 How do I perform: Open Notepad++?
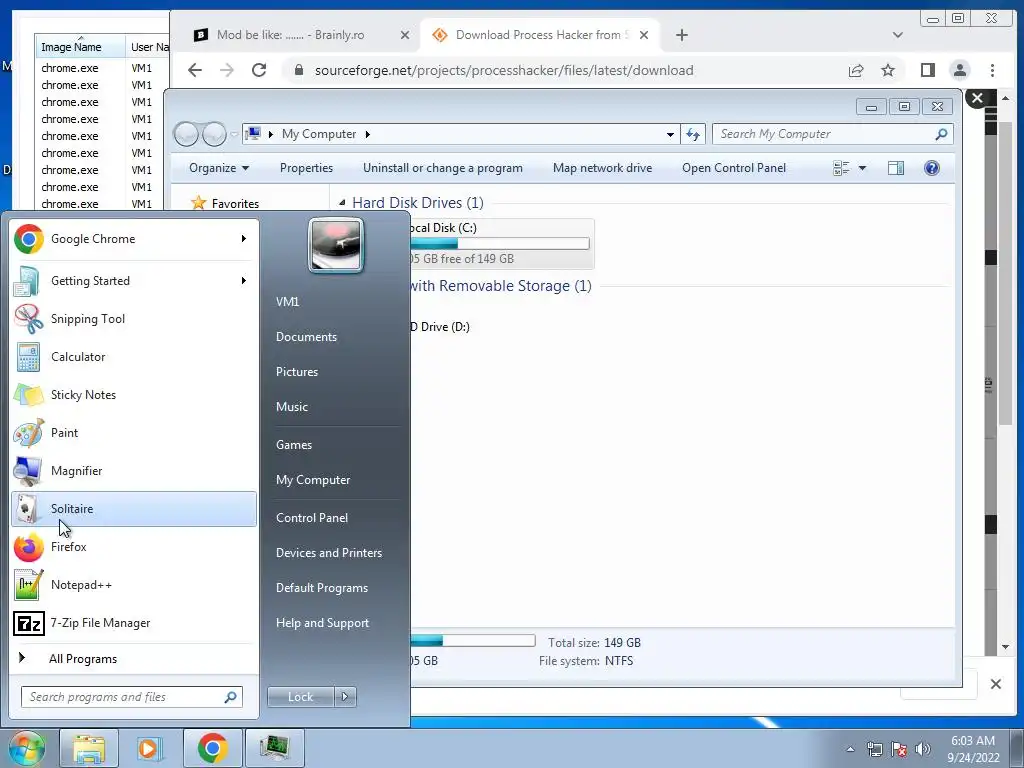(134, 584)
